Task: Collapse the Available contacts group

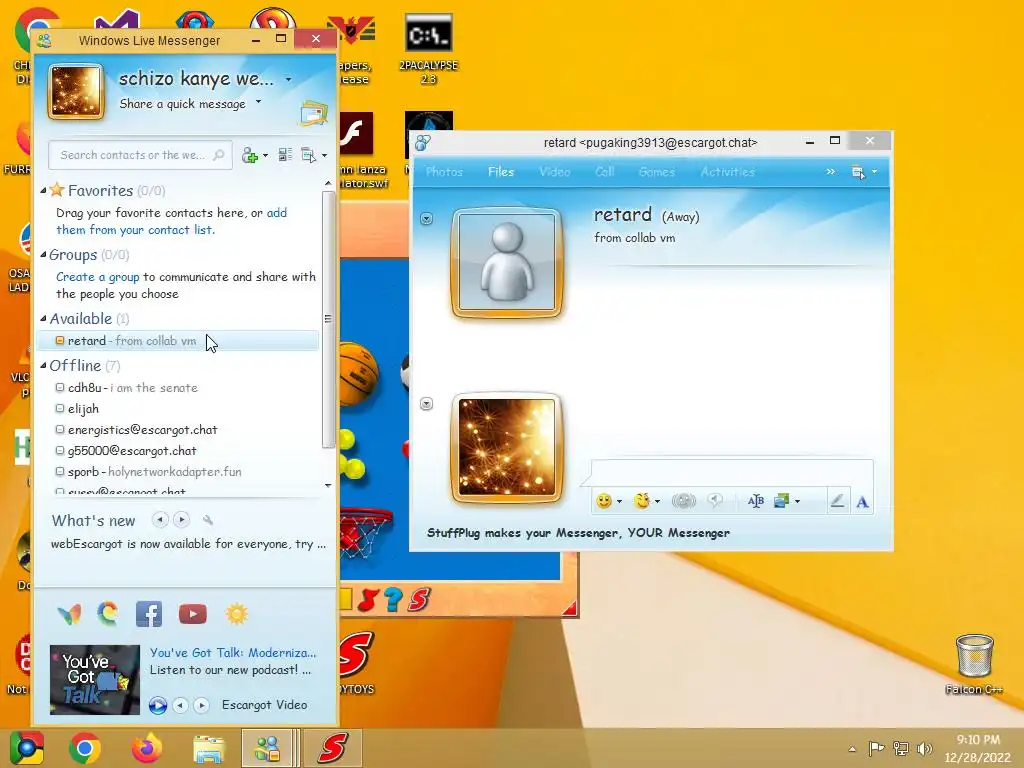Action: click(43, 319)
